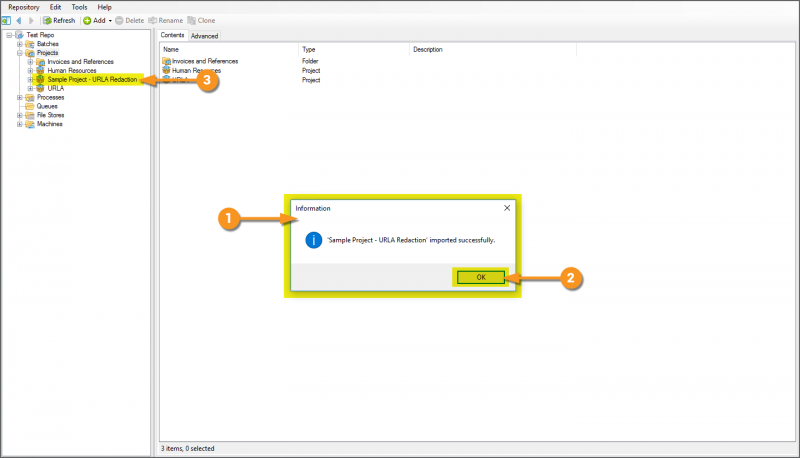
Task: Select Human Resources in the tree
Action: pos(72,71)
